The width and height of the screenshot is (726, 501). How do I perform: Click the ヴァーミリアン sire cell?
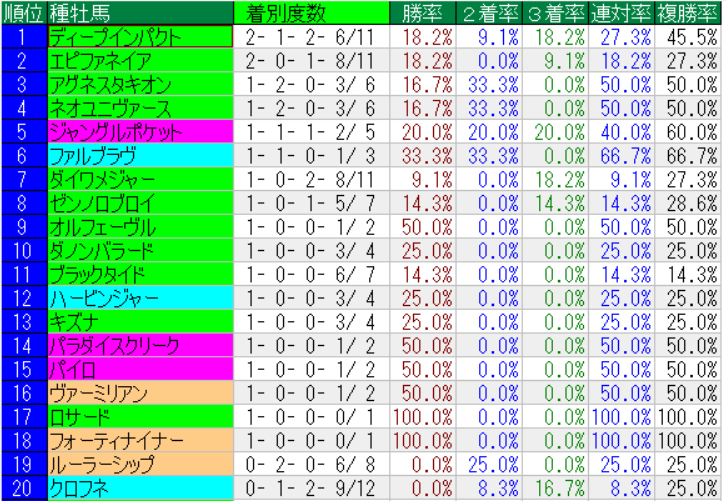coord(140,393)
